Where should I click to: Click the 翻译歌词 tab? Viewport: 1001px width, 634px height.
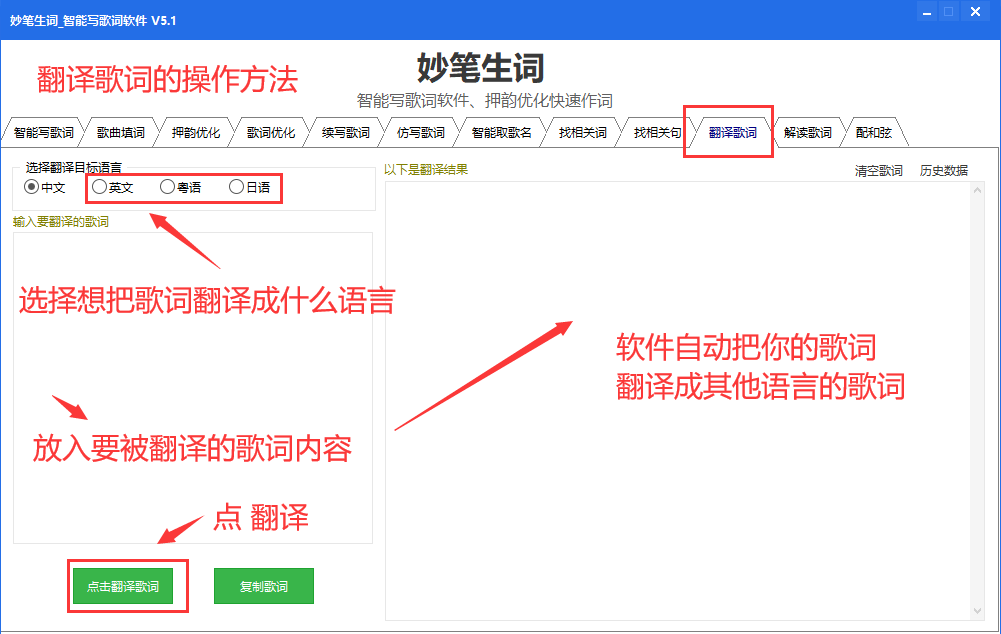732,133
